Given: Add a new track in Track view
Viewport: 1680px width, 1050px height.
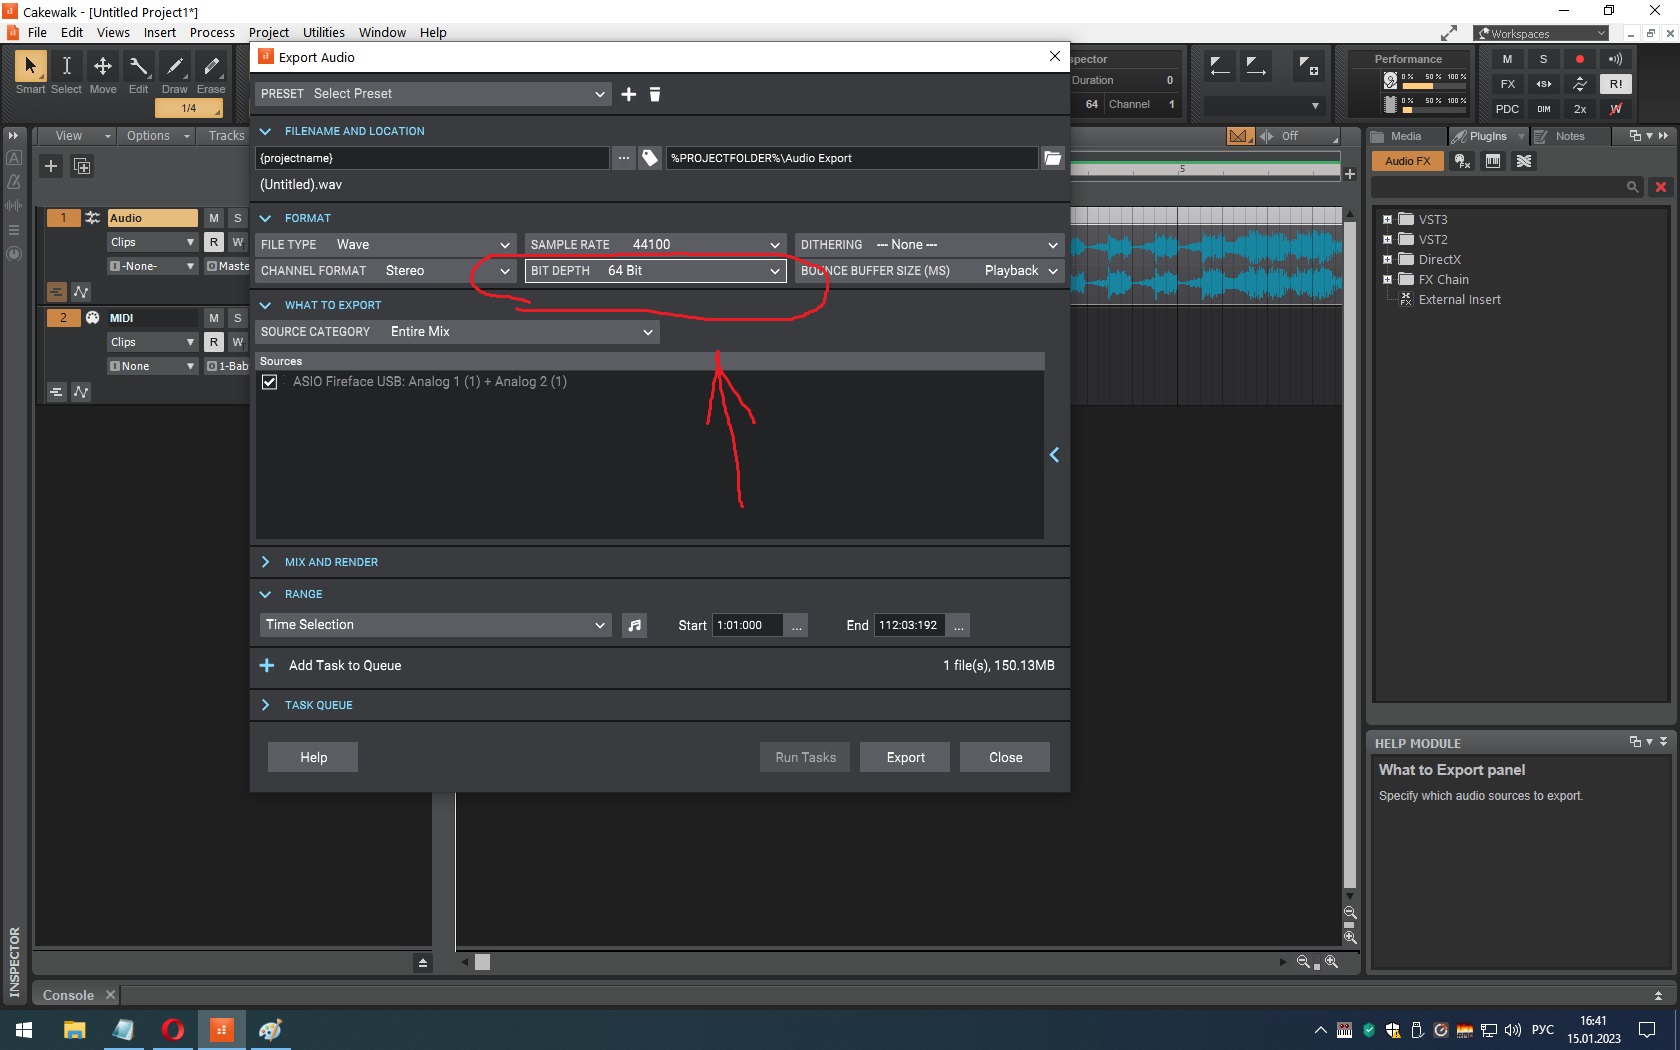Looking at the screenshot, I should pos(51,166).
